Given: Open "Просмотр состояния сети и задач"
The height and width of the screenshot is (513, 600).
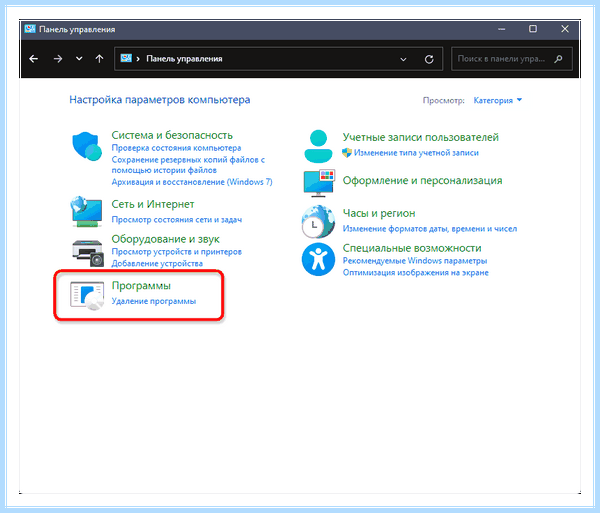Looking at the screenshot, I should pos(176,220).
